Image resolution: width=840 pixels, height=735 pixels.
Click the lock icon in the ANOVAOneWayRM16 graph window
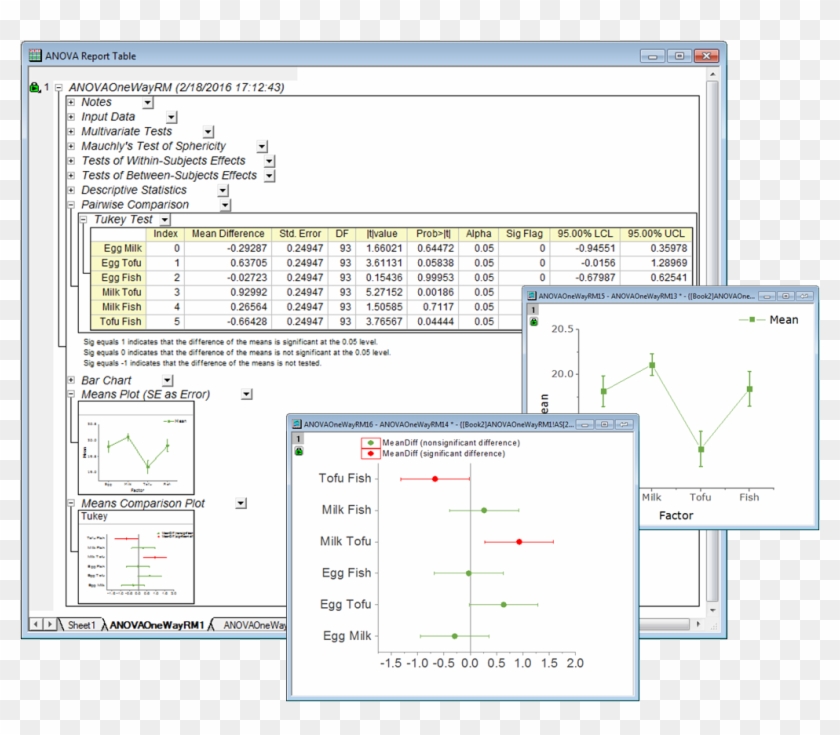298,452
